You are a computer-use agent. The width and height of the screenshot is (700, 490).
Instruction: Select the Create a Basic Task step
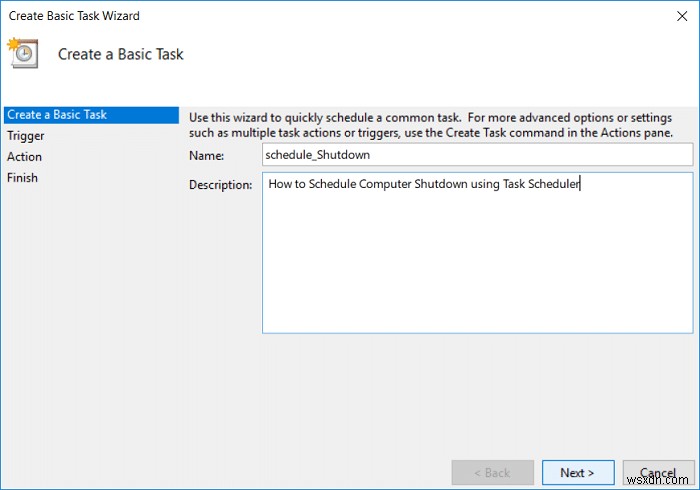point(57,115)
